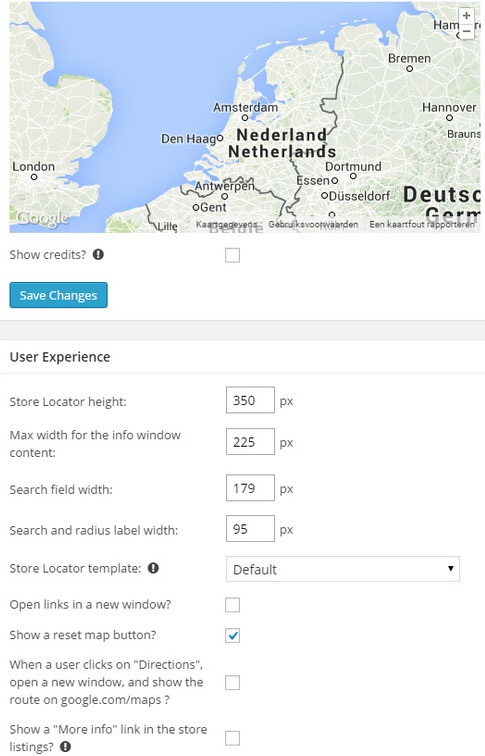Click the Store Locator template info icon

tap(153, 568)
